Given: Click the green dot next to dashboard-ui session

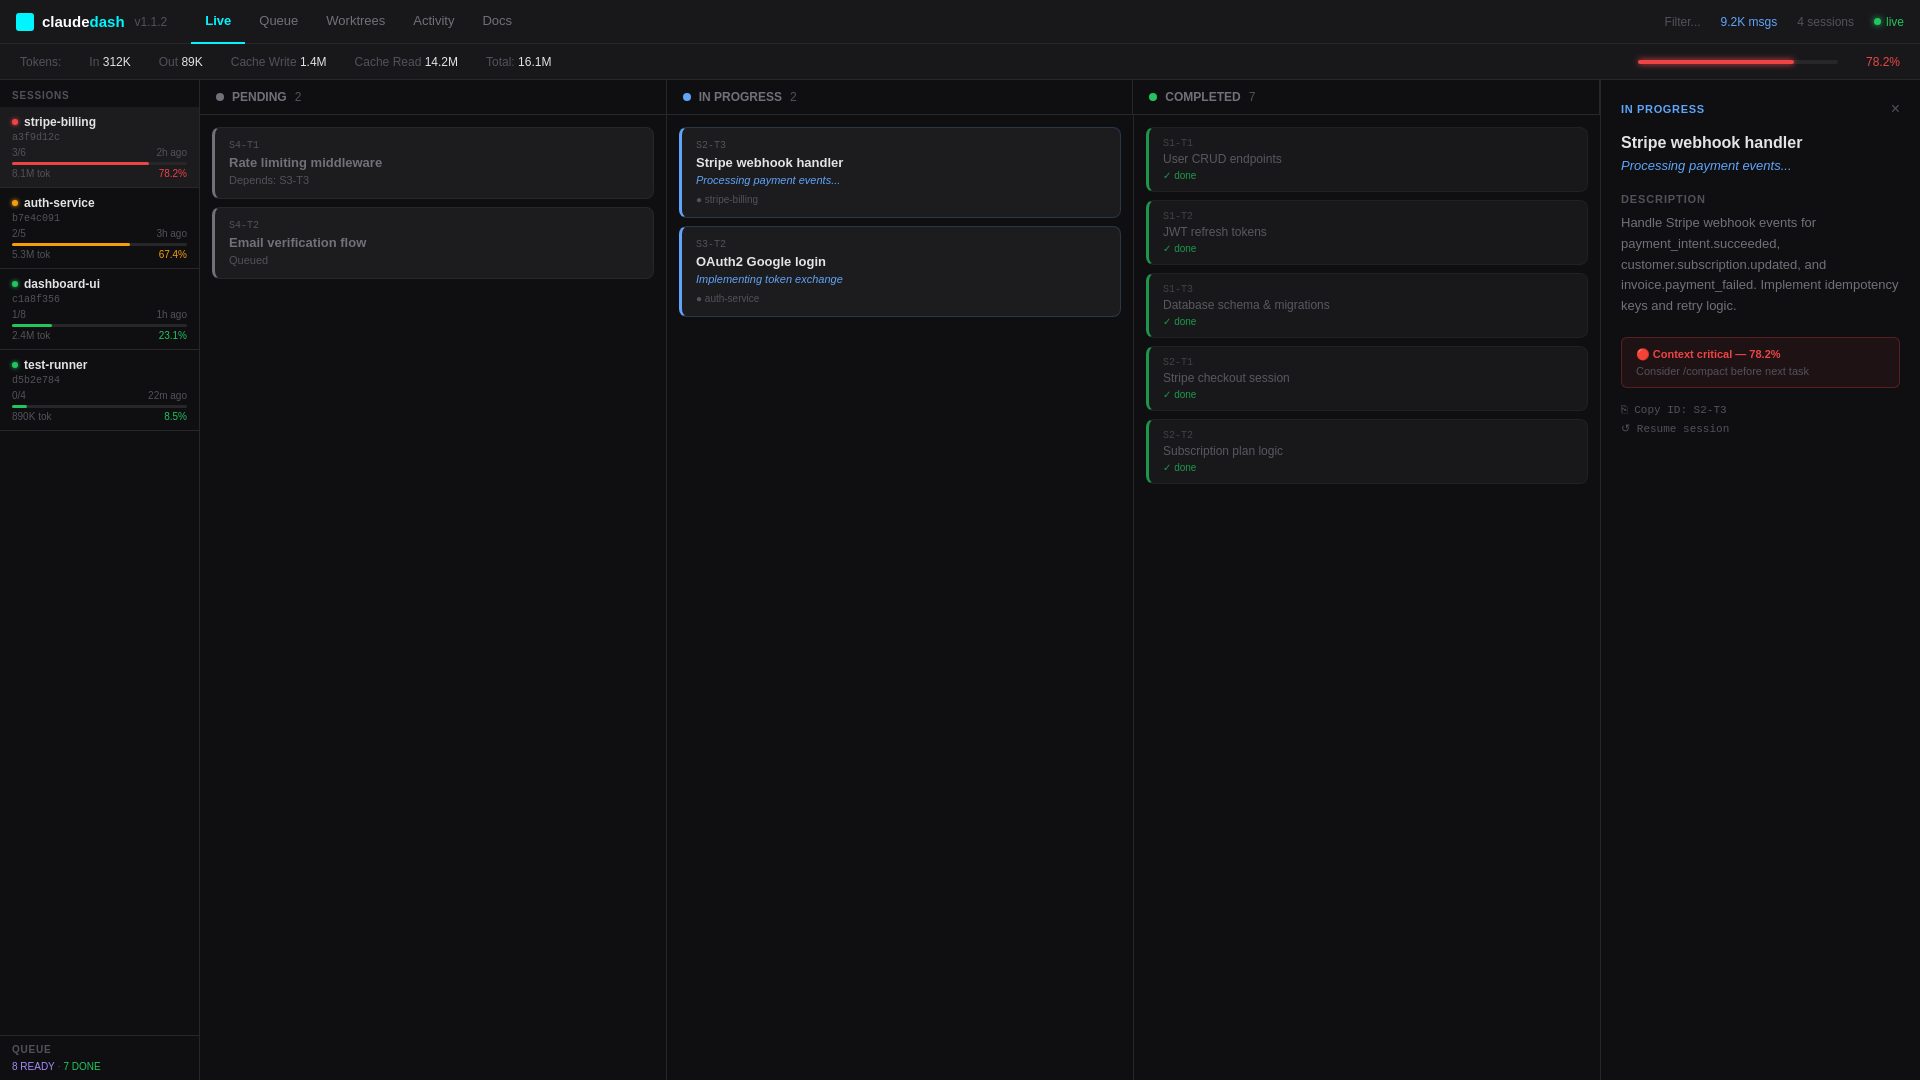Looking at the screenshot, I should click(x=14, y=283).
